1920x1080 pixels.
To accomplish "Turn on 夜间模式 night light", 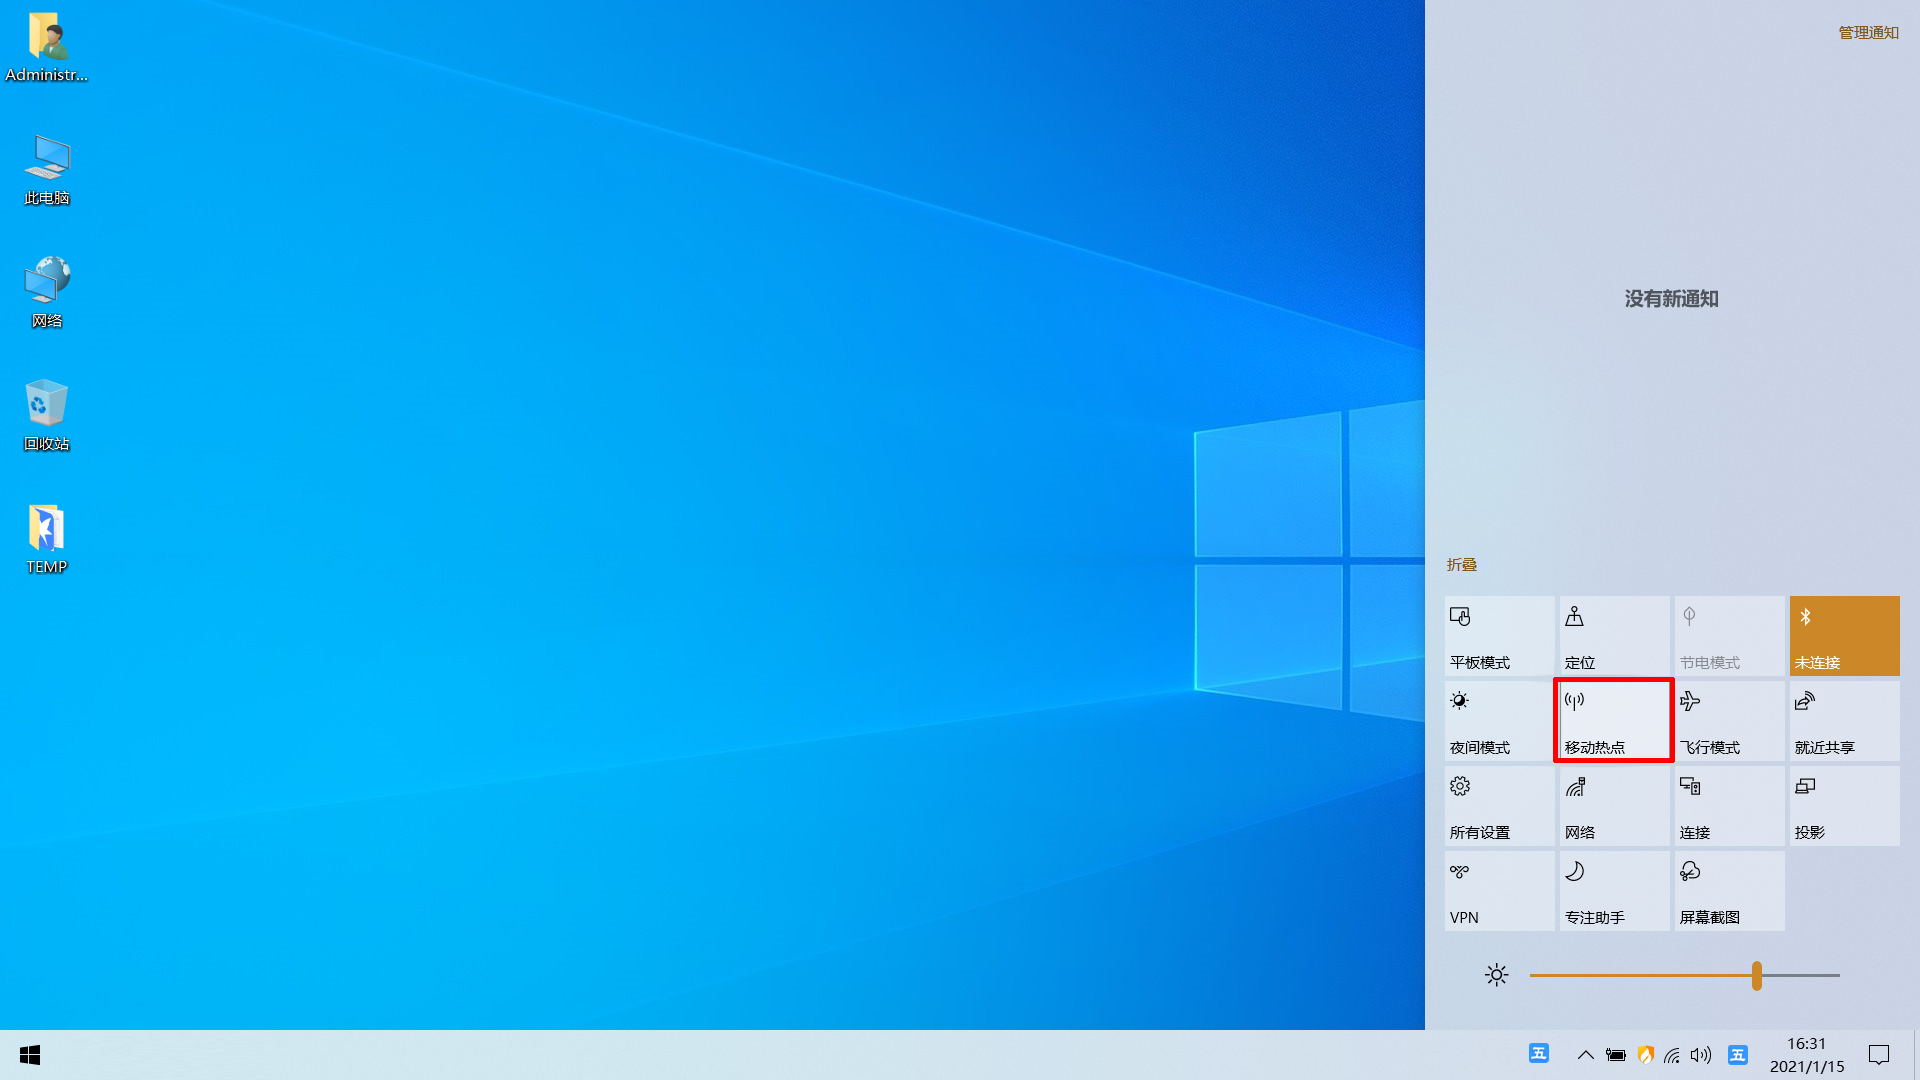I will (x=1498, y=720).
